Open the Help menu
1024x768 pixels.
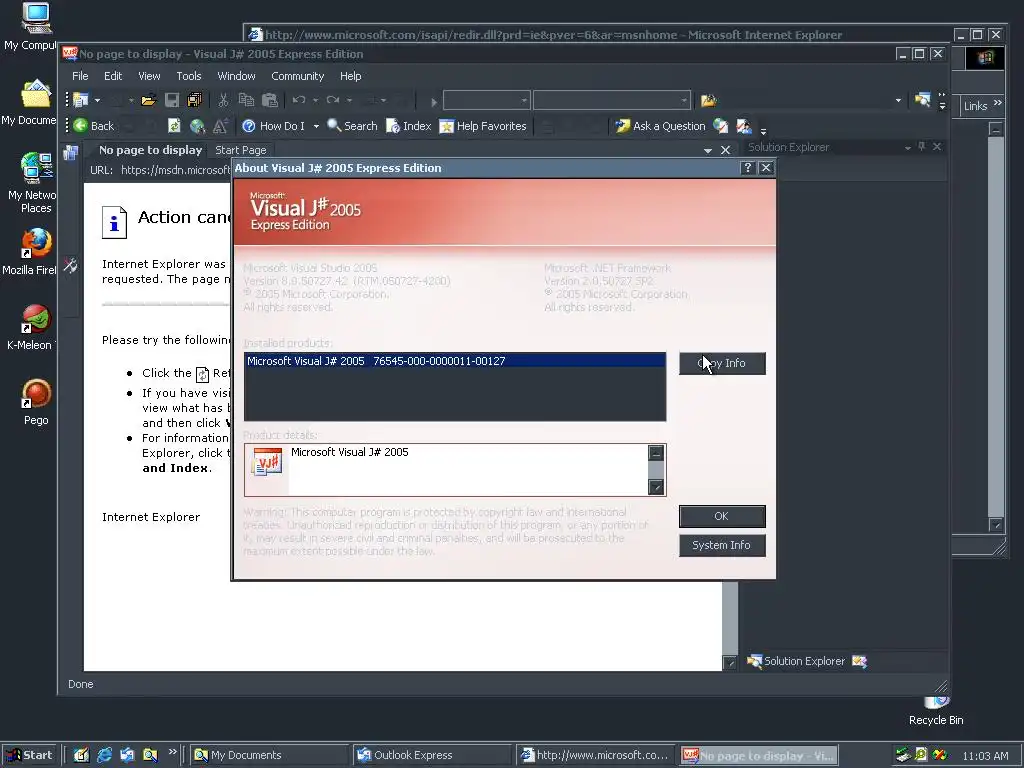351,76
